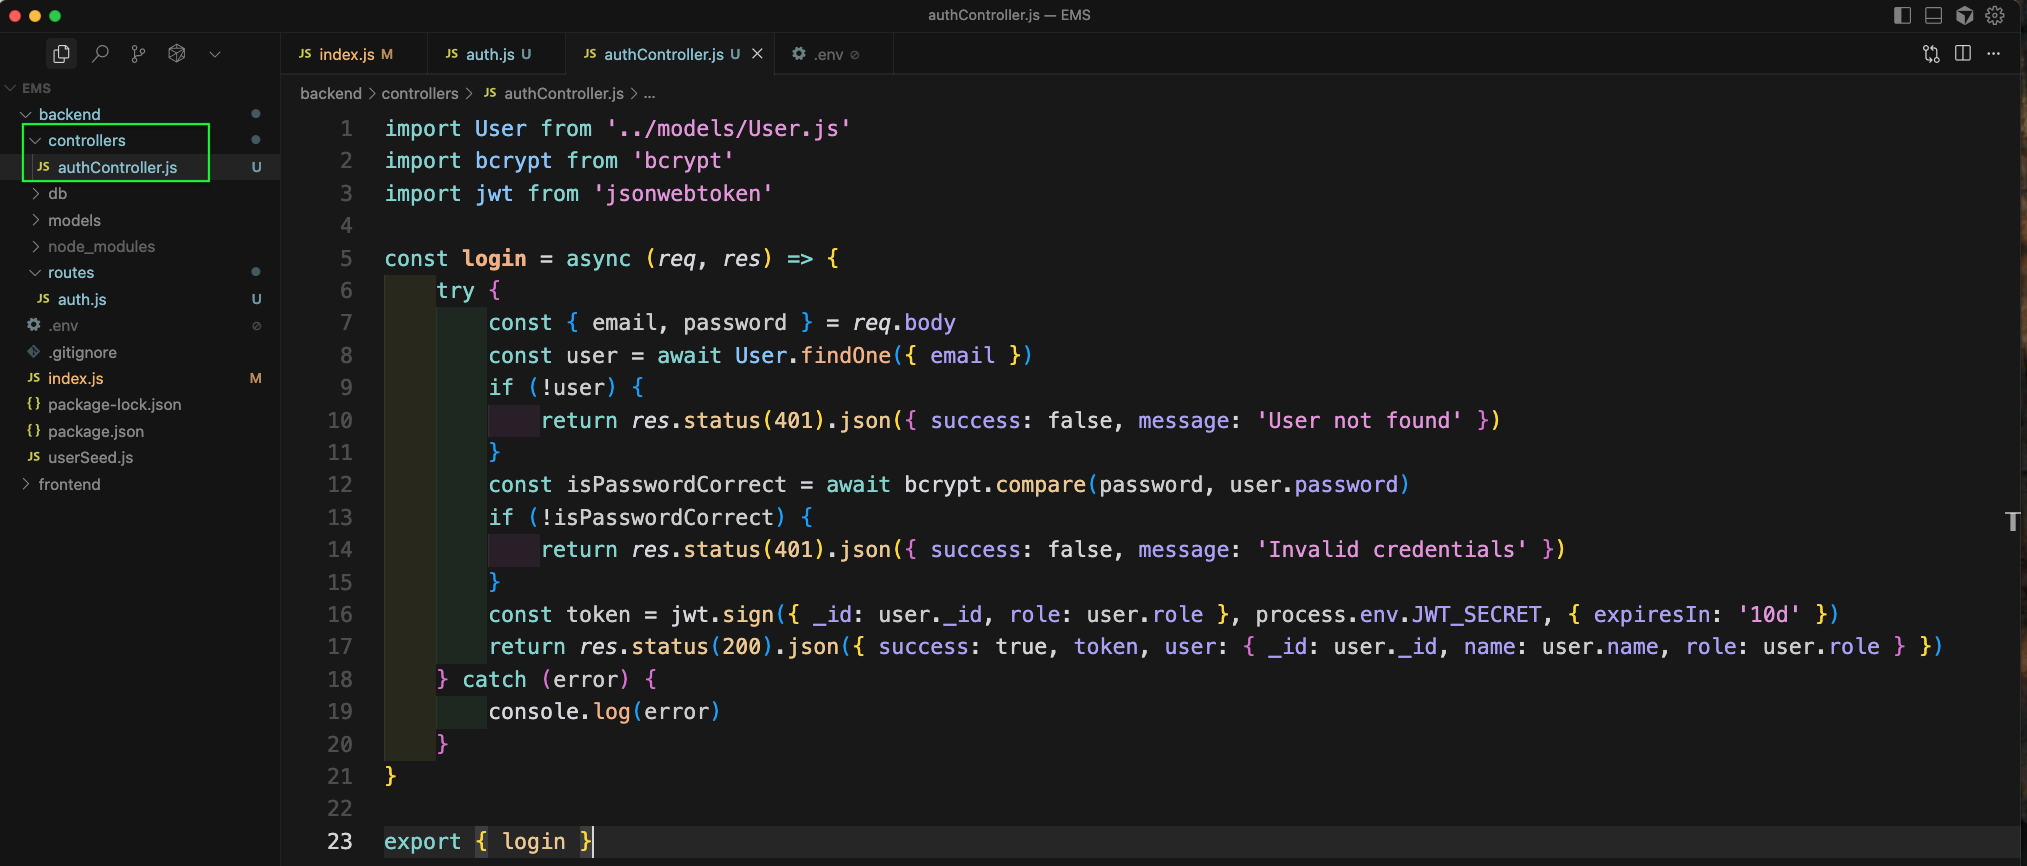The width and height of the screenshot is (2027, 866).
Task: Open the Search view magnifier icon
Action: pyautogui.click(x=100, y=54)
